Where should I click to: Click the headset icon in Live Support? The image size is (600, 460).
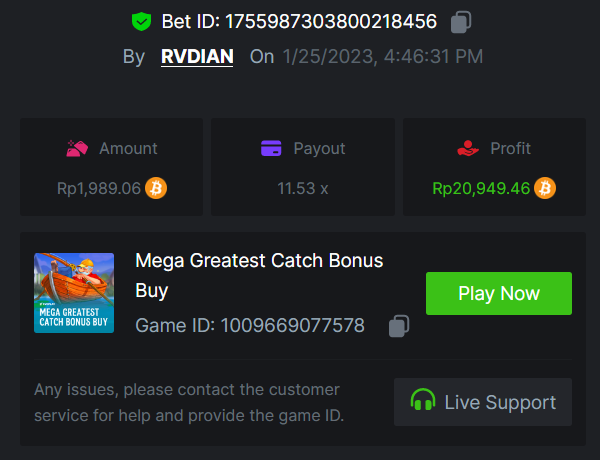click(x=423, y=402)
